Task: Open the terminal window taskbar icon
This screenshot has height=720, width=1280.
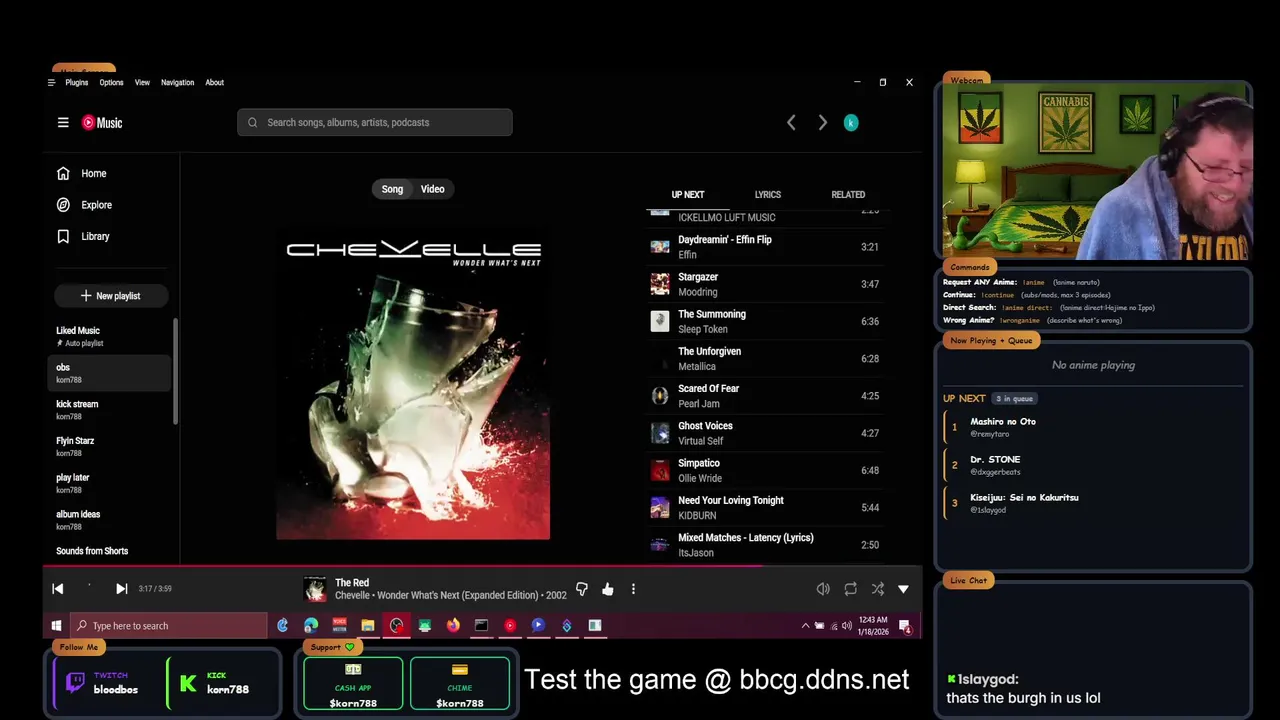Action: tap(481, 626)
